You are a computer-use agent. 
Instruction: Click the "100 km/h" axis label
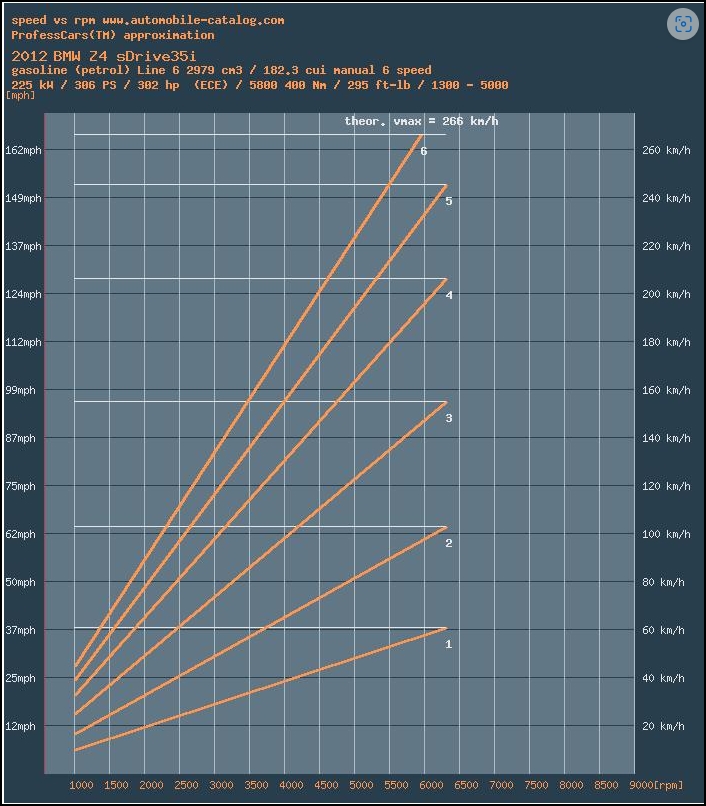click(x=666, y=534)
